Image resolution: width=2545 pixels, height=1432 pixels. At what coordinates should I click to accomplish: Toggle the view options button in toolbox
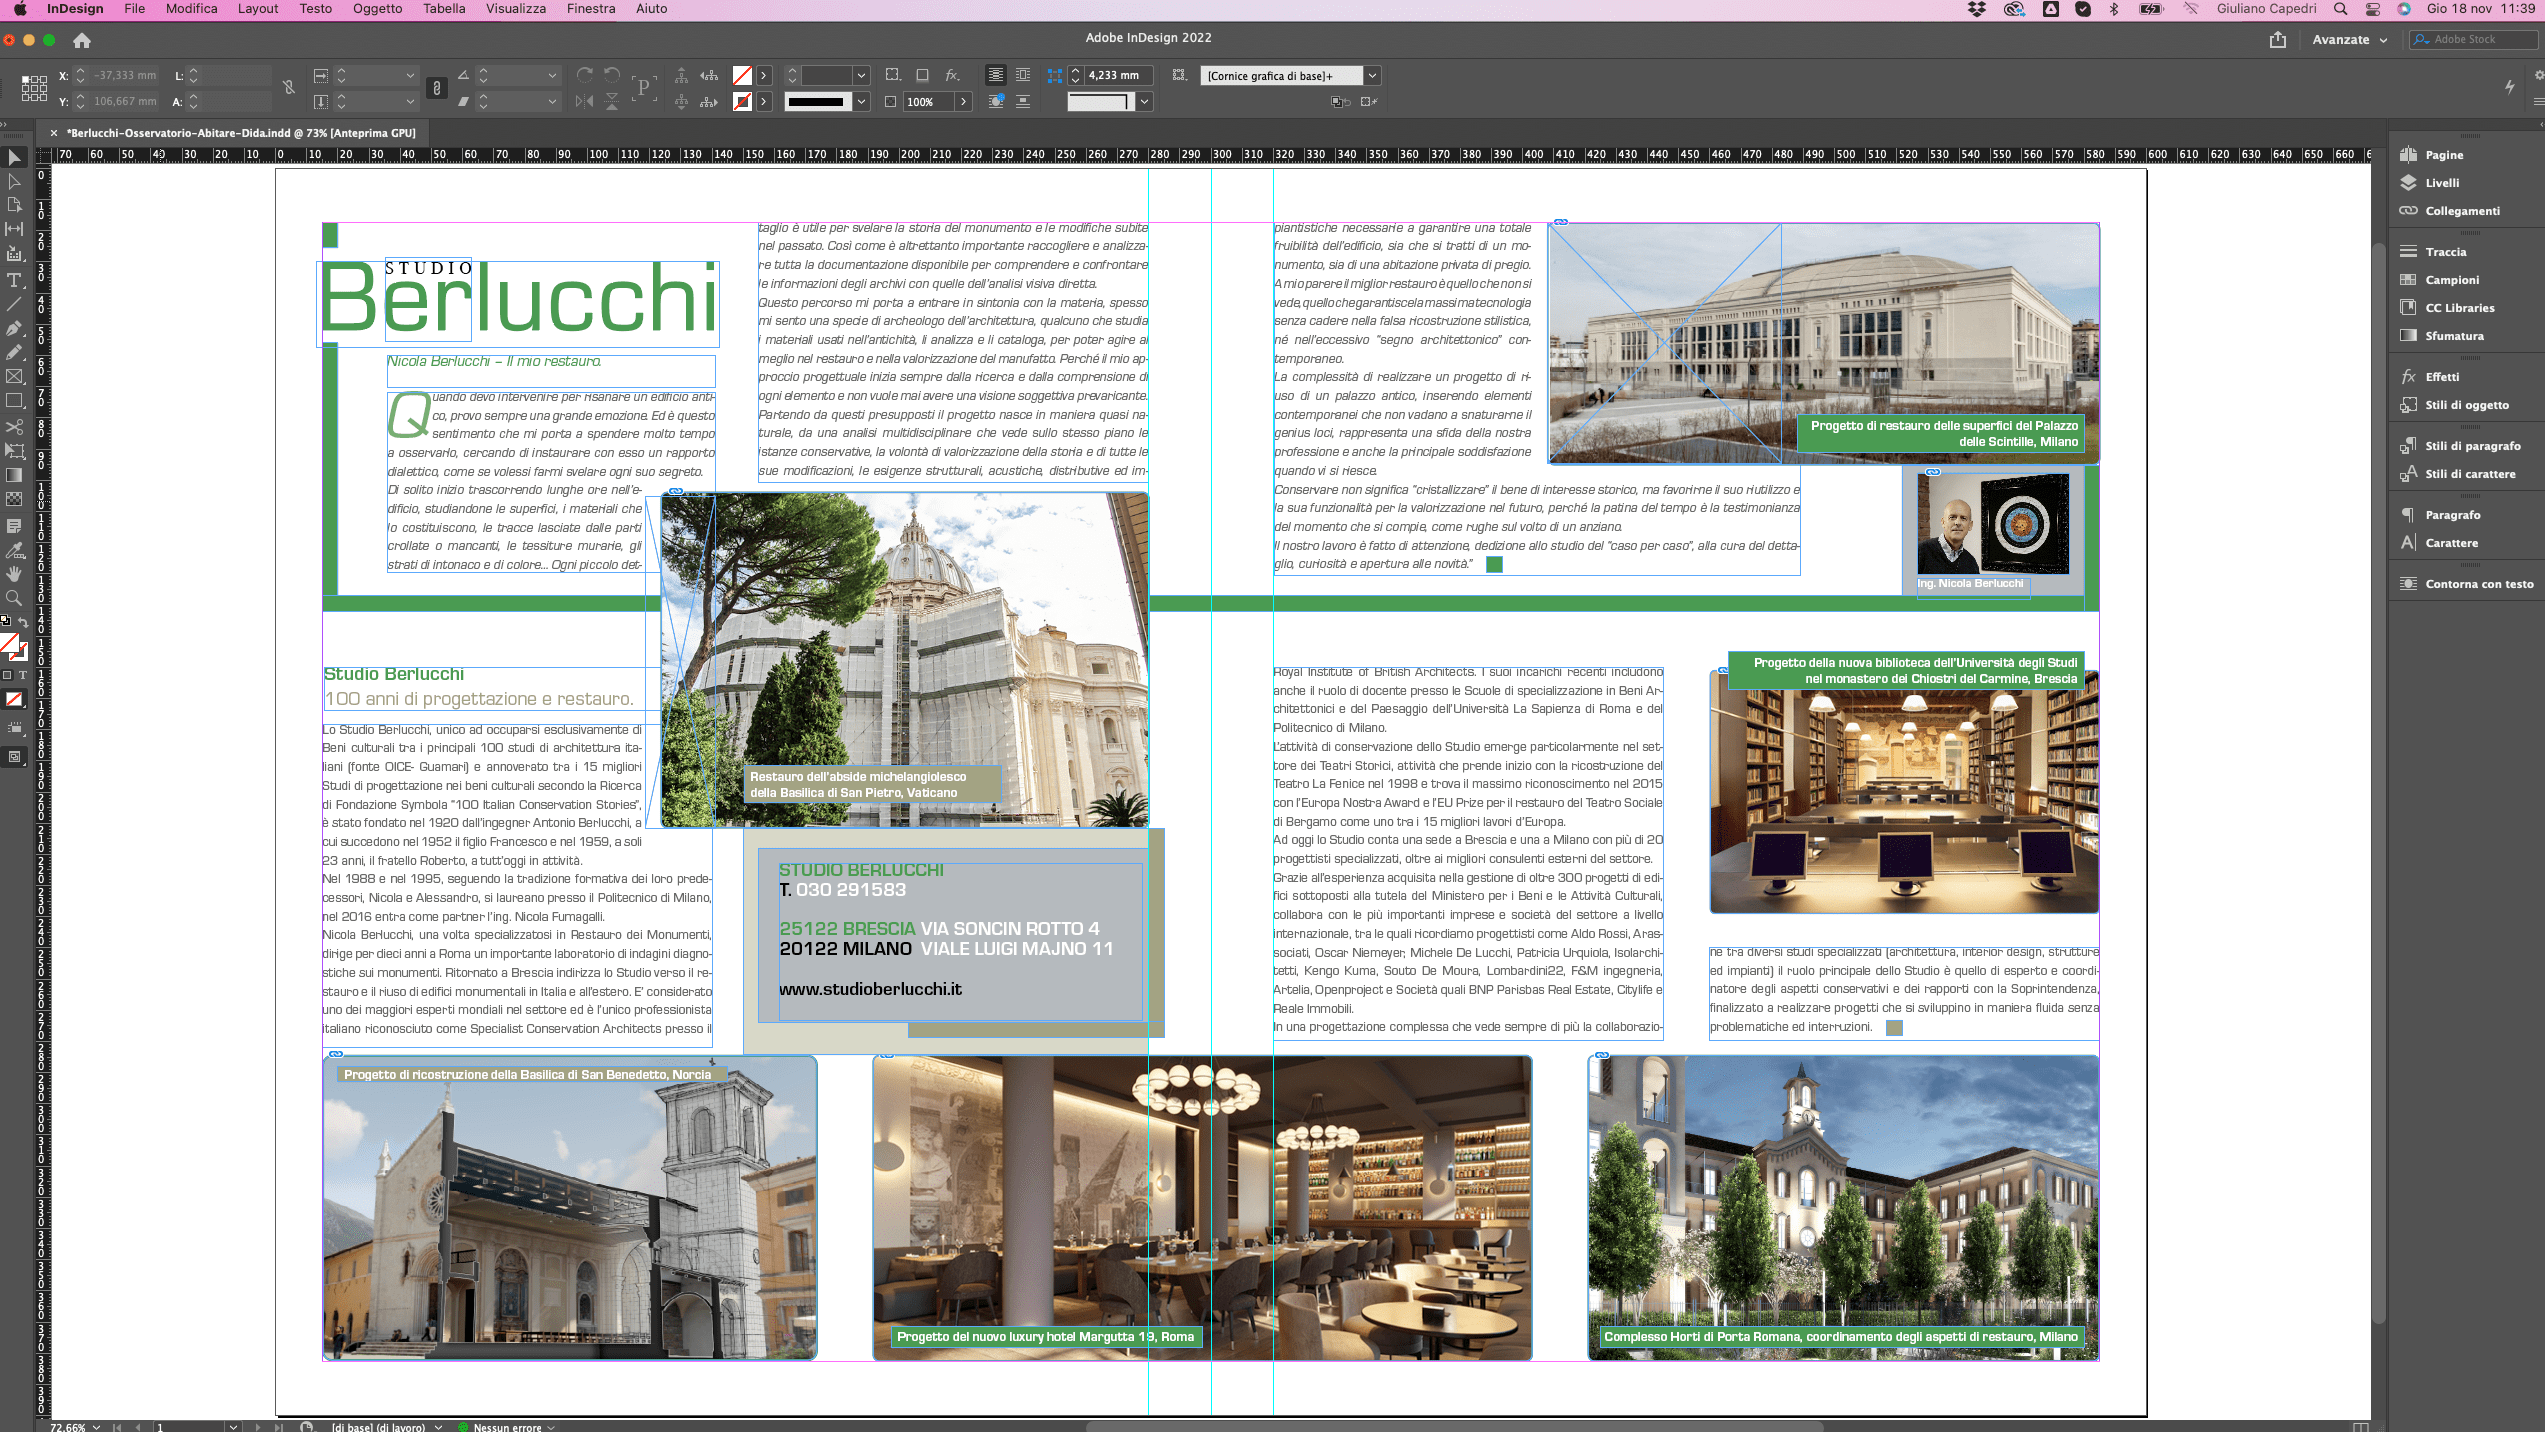click(14, 728)
